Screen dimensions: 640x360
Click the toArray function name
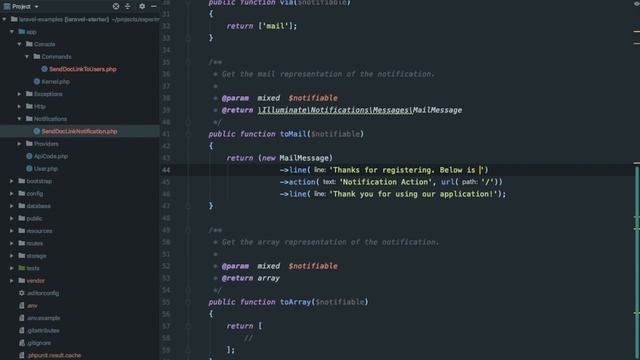coord(296,302)
